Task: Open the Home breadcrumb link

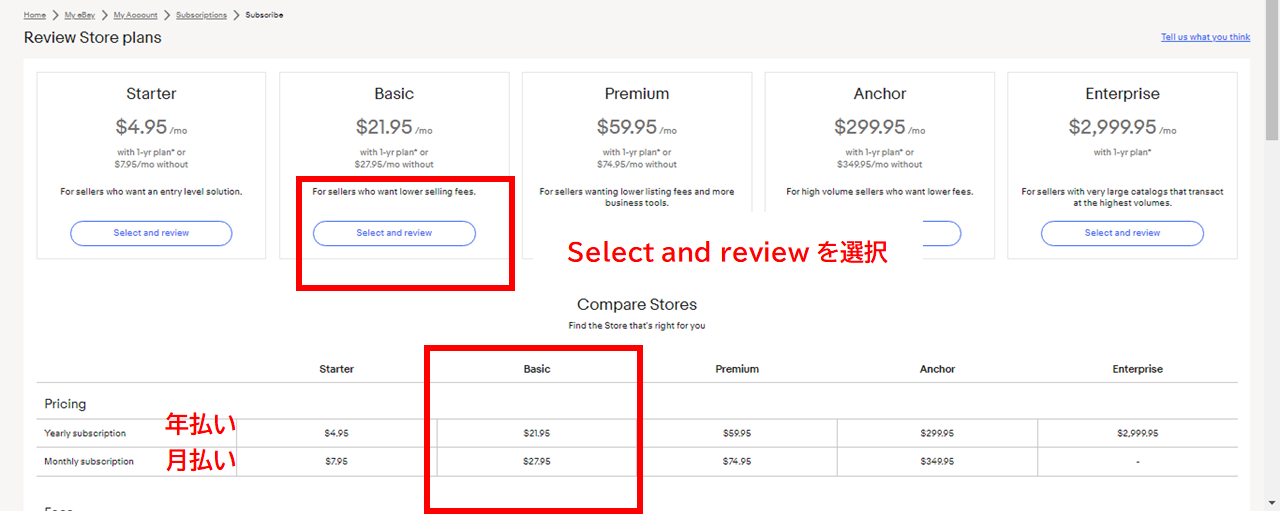Action: point(35,15)
